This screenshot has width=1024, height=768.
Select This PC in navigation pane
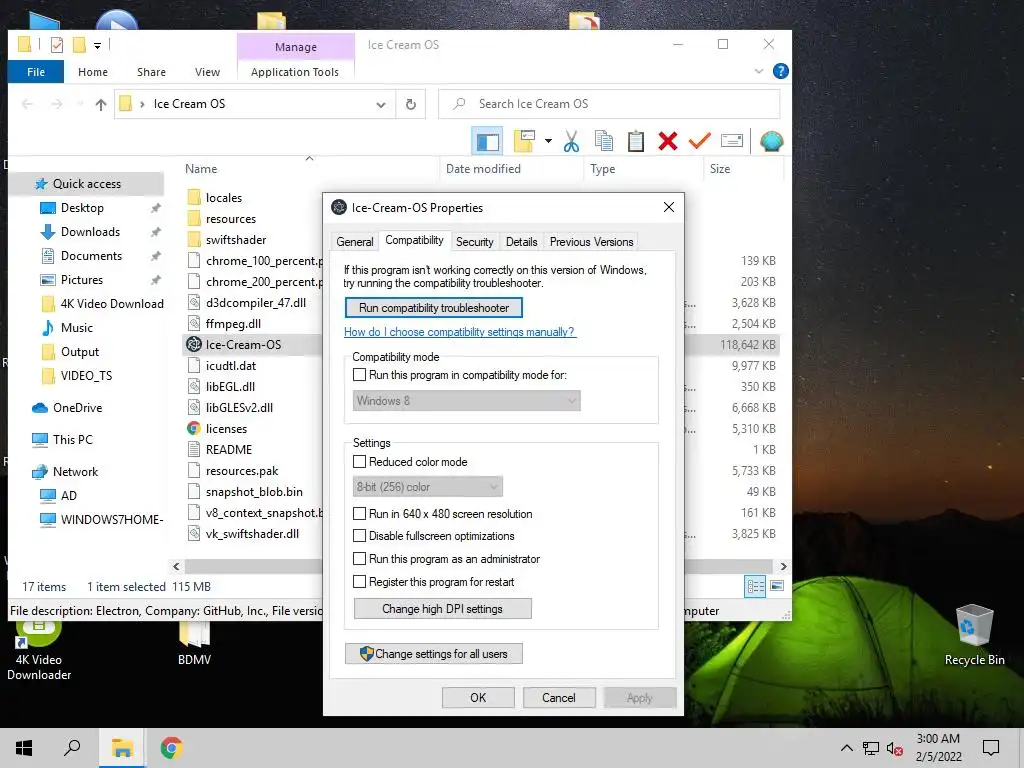[x=73, y=440]
